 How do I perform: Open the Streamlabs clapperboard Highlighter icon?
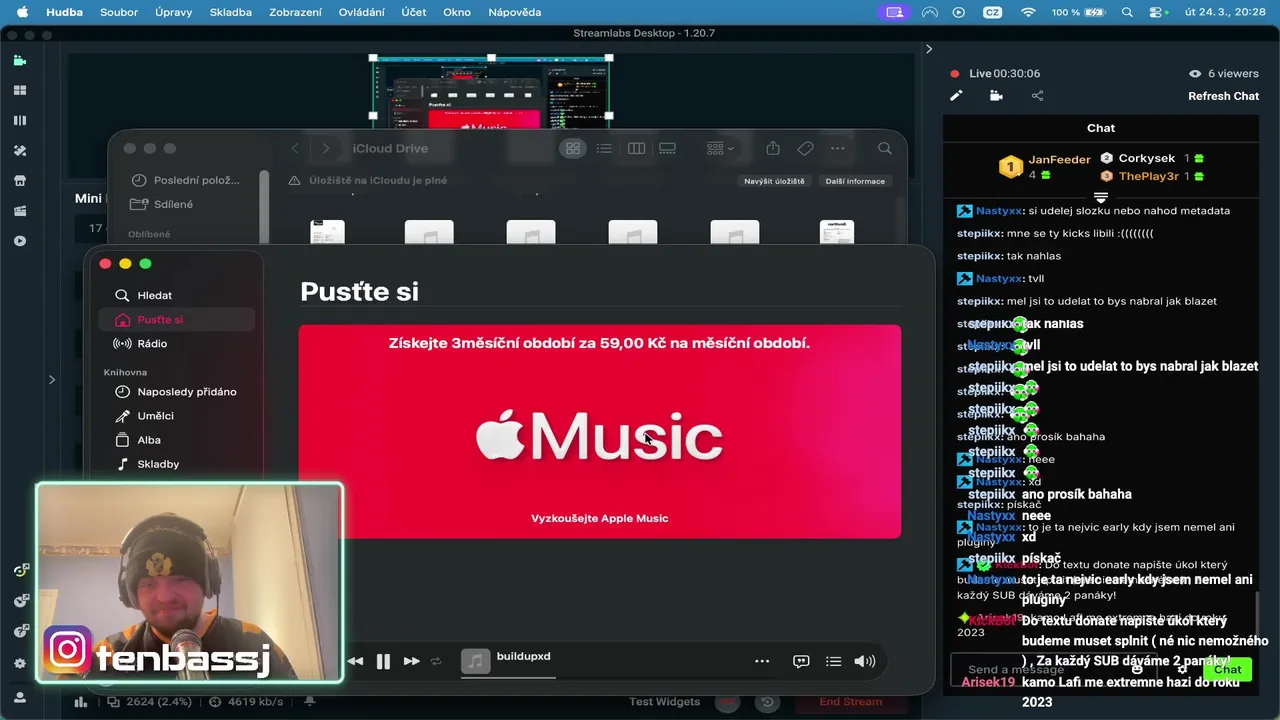pos(19,211)
